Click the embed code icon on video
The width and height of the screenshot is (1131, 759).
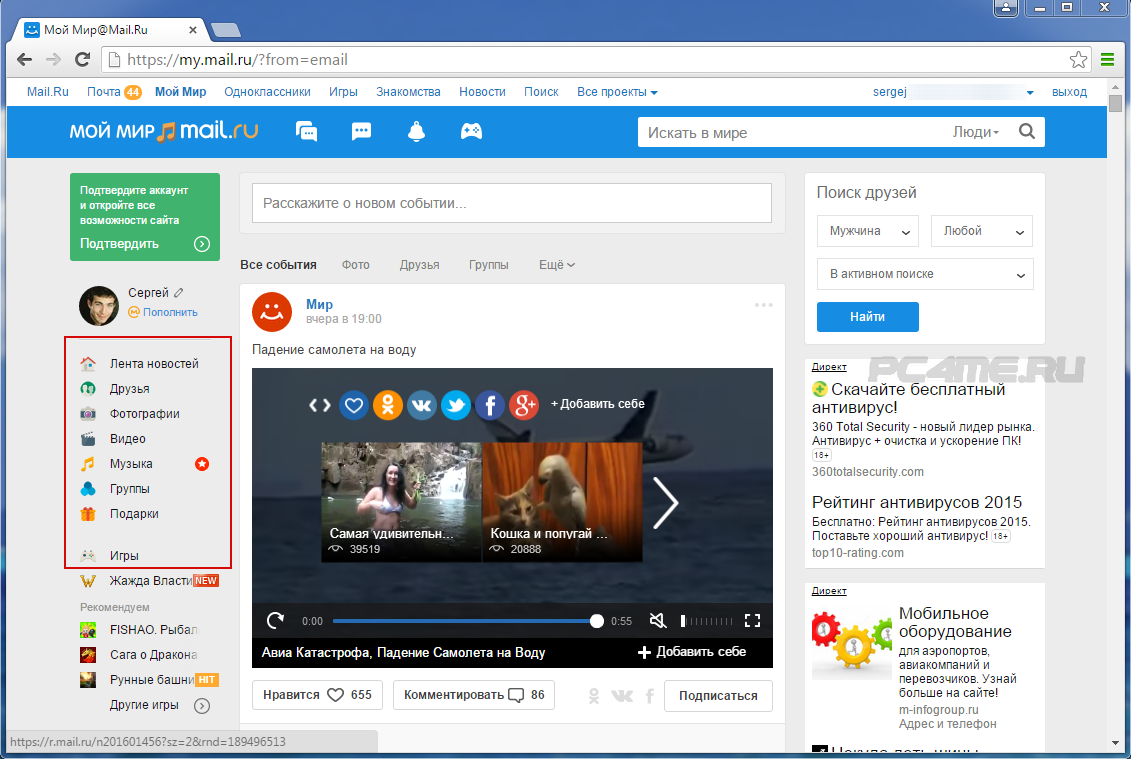point(320,405)
